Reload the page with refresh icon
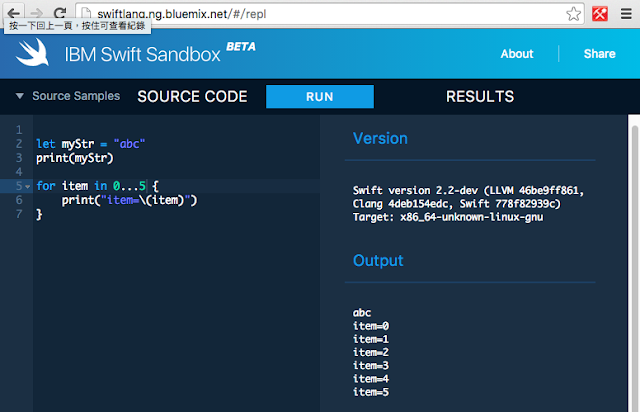The width and height of the screenshot is (640, 412). point(60,13)
